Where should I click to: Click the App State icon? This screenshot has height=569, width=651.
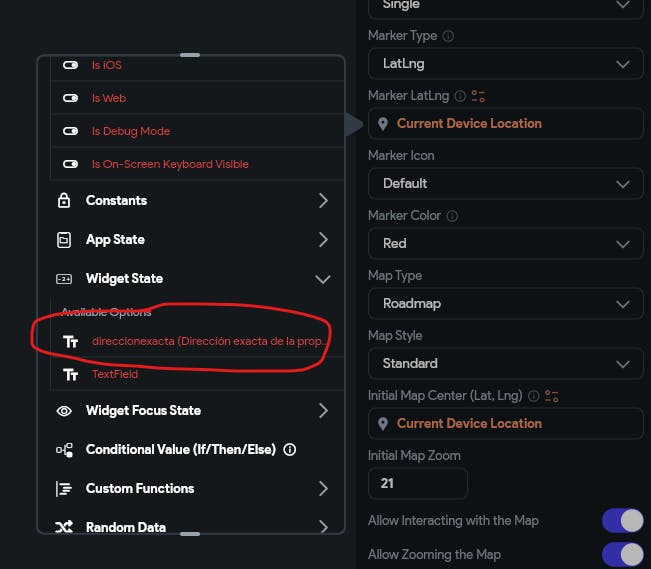click(x=64, y=240)
